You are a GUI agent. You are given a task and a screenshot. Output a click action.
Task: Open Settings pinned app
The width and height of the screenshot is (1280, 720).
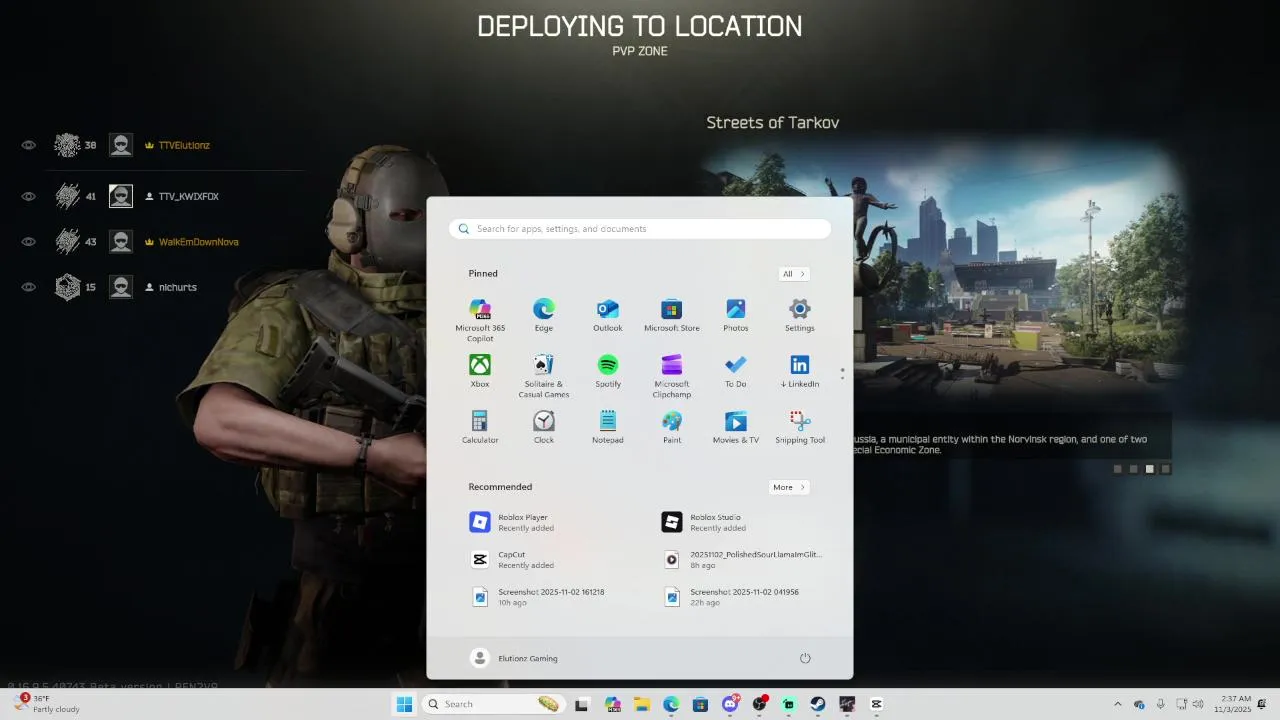click(800, 316)
